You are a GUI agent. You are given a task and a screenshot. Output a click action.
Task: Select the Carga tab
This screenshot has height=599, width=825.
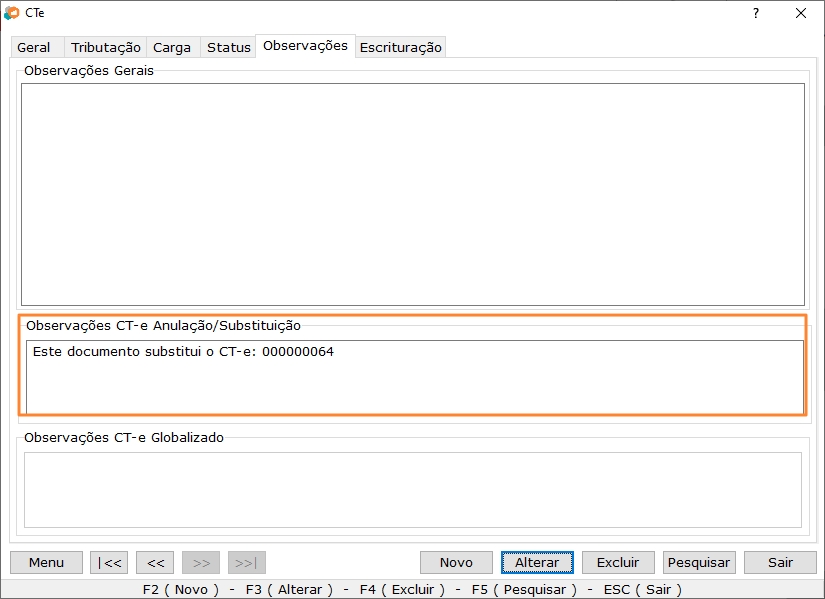tap(172, 47)
